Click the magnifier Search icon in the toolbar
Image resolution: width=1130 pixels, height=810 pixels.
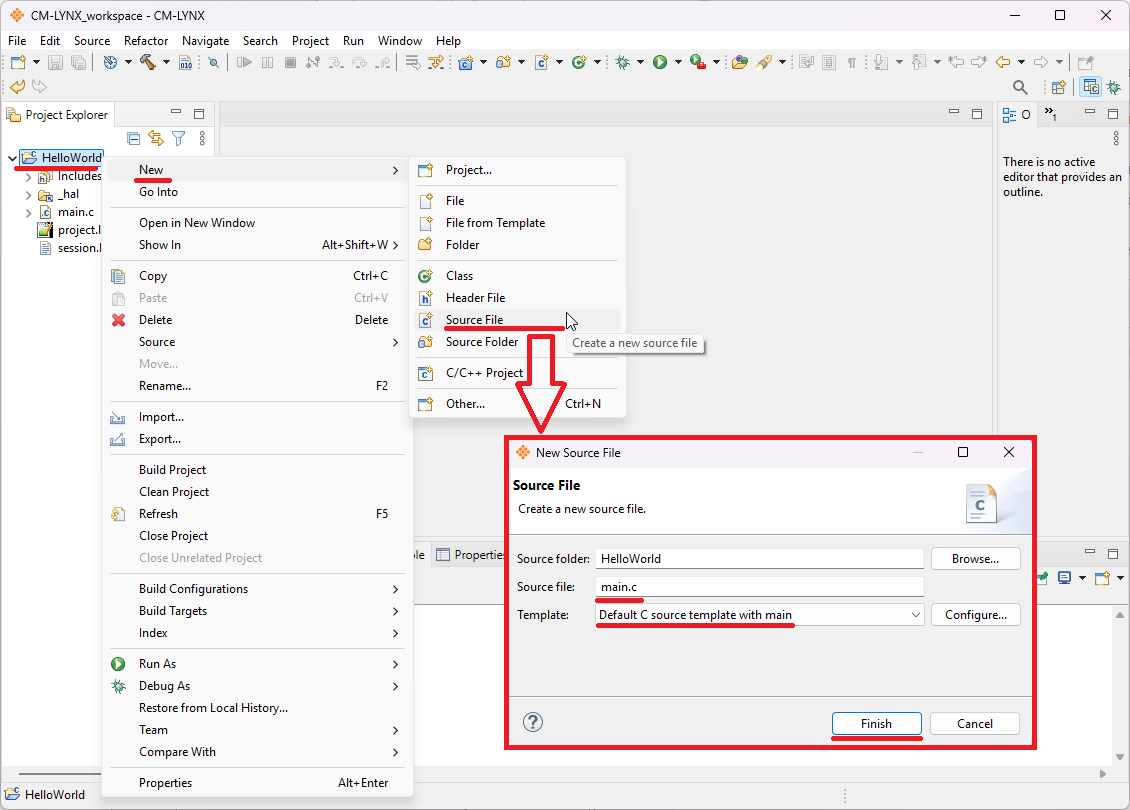click(x=1020, y=88)
